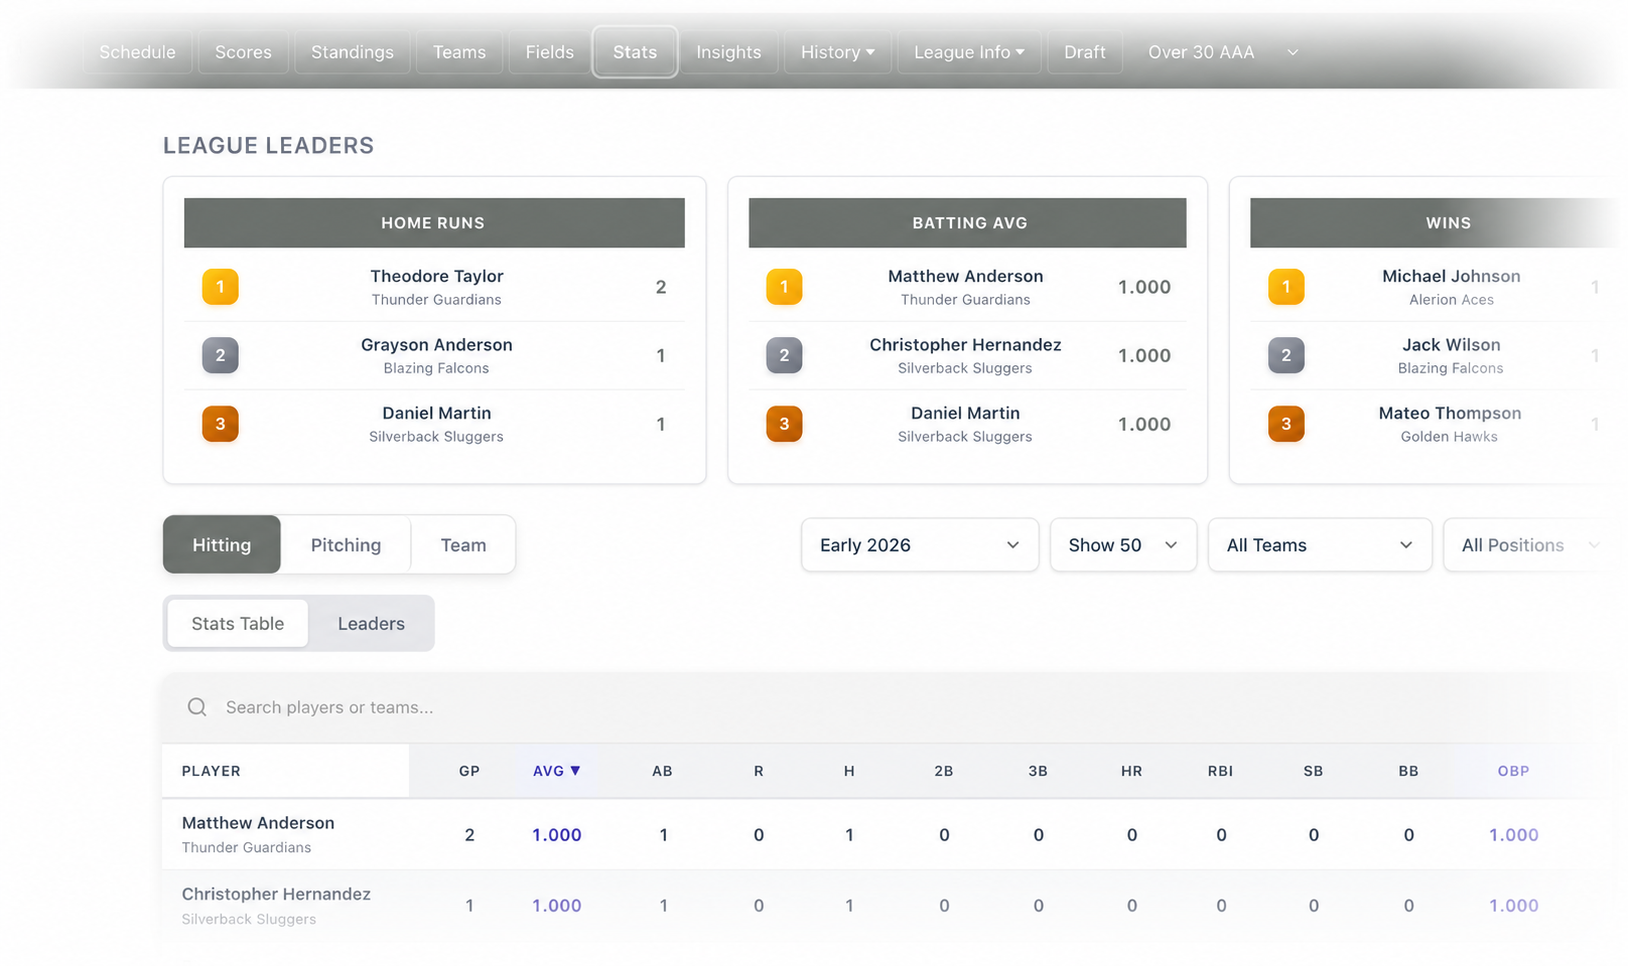Click silver rank 2 badge for Christopher Hernandez
The image size is (1628, 966).
point(784,355)
